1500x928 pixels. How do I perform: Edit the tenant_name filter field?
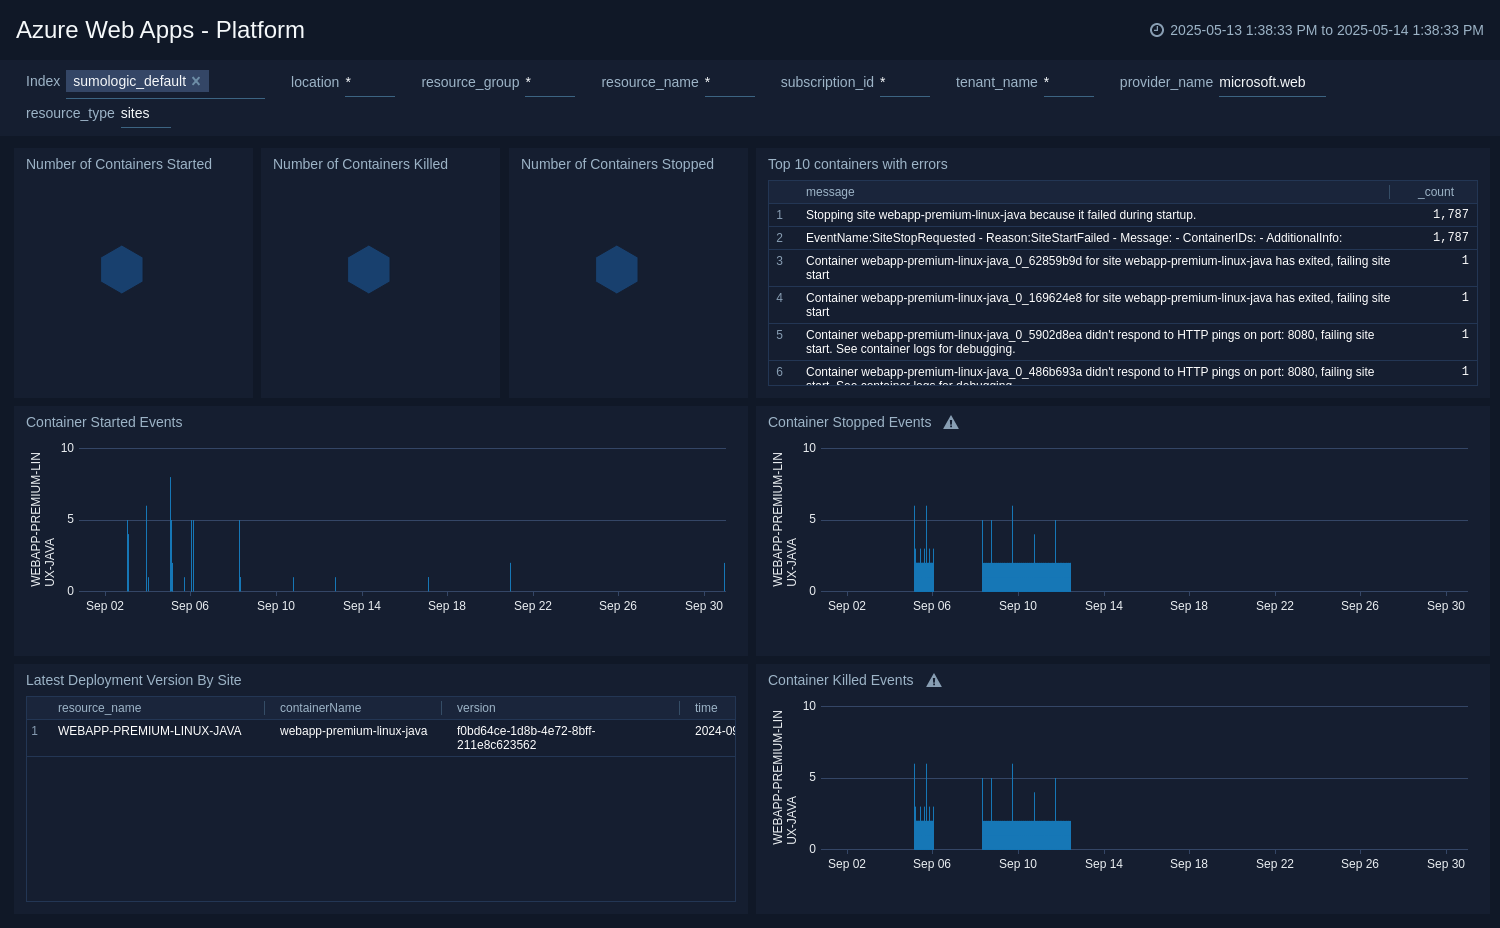[1069, 83]
